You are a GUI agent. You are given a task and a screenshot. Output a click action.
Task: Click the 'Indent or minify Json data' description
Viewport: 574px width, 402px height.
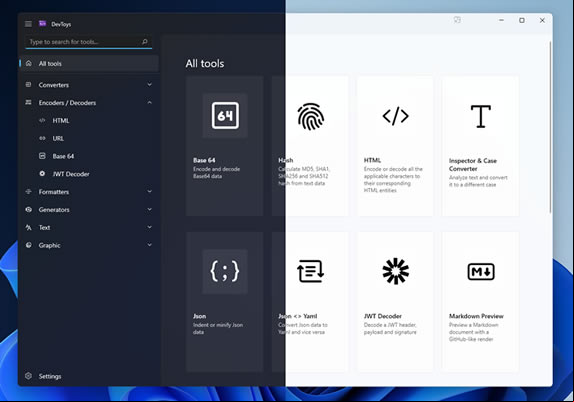[x=218, y=328]
